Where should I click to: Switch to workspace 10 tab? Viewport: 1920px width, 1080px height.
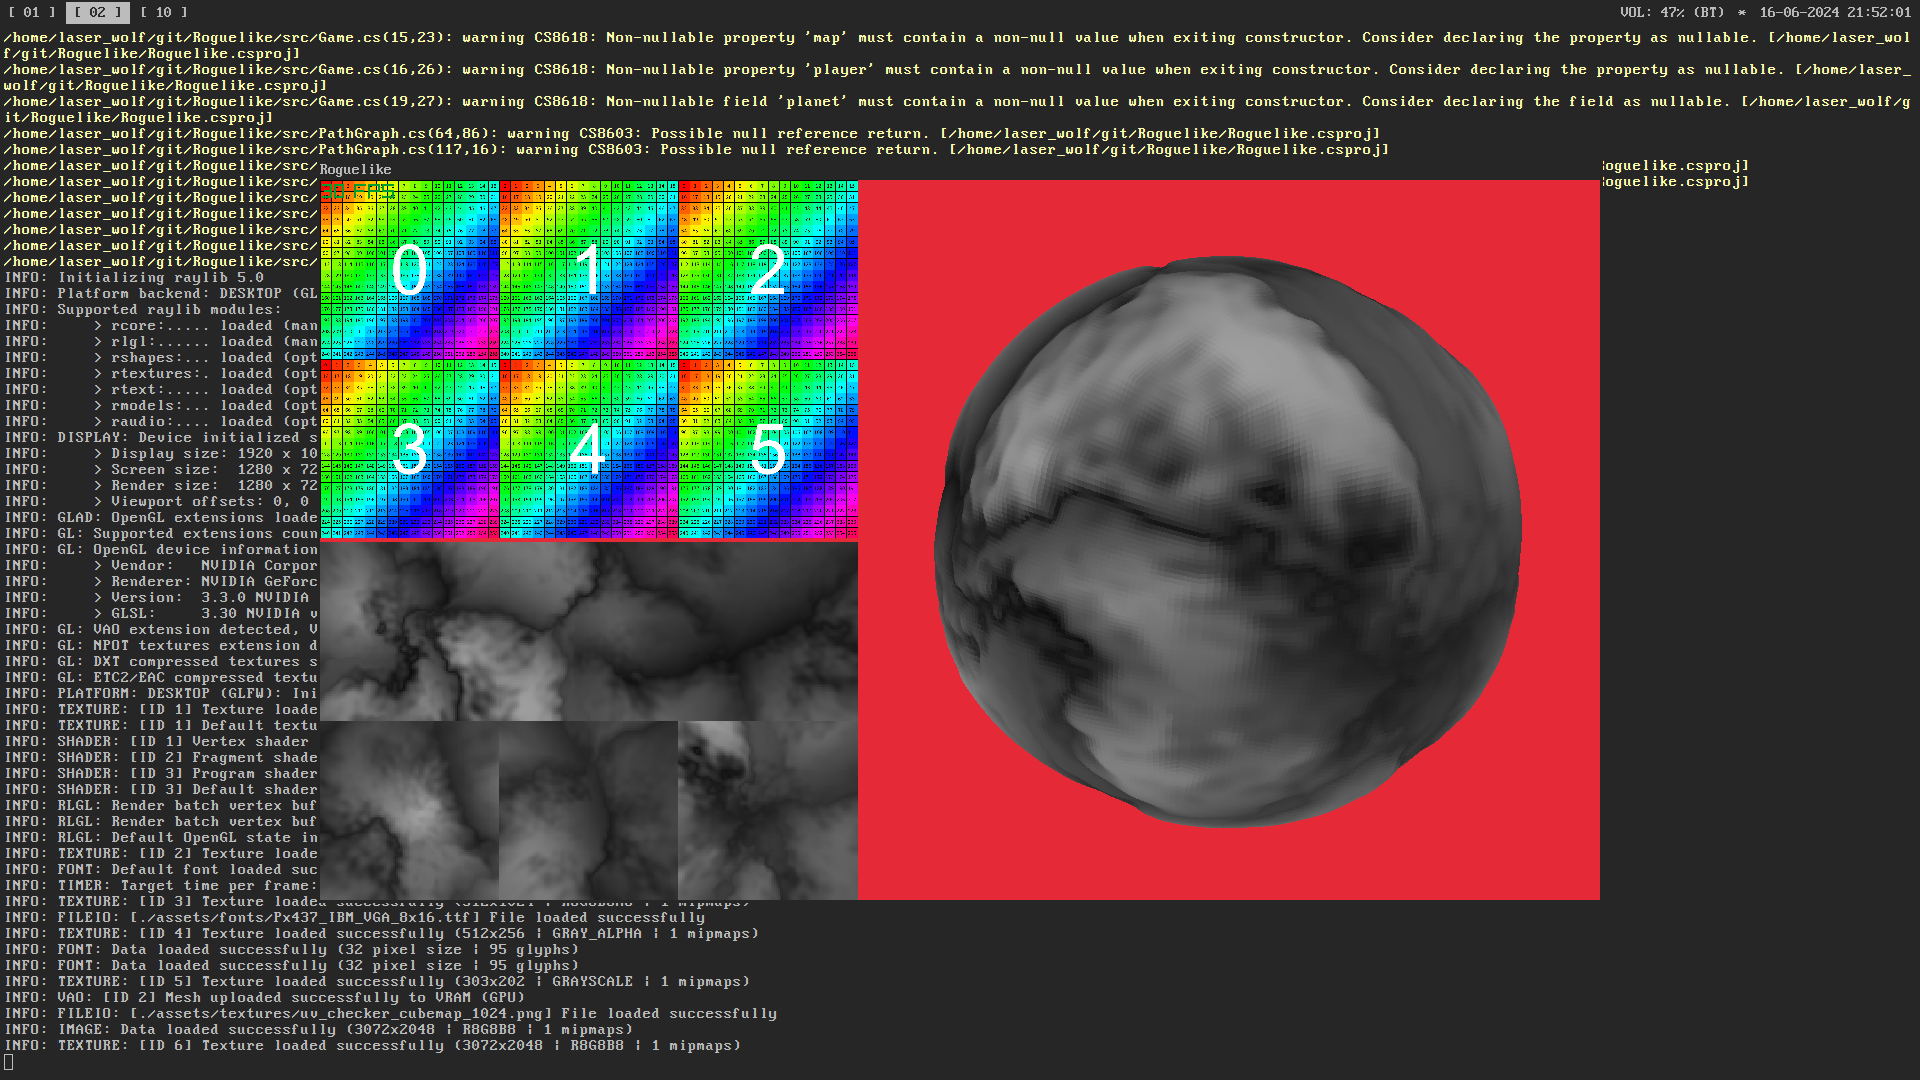tap(163, 13)
